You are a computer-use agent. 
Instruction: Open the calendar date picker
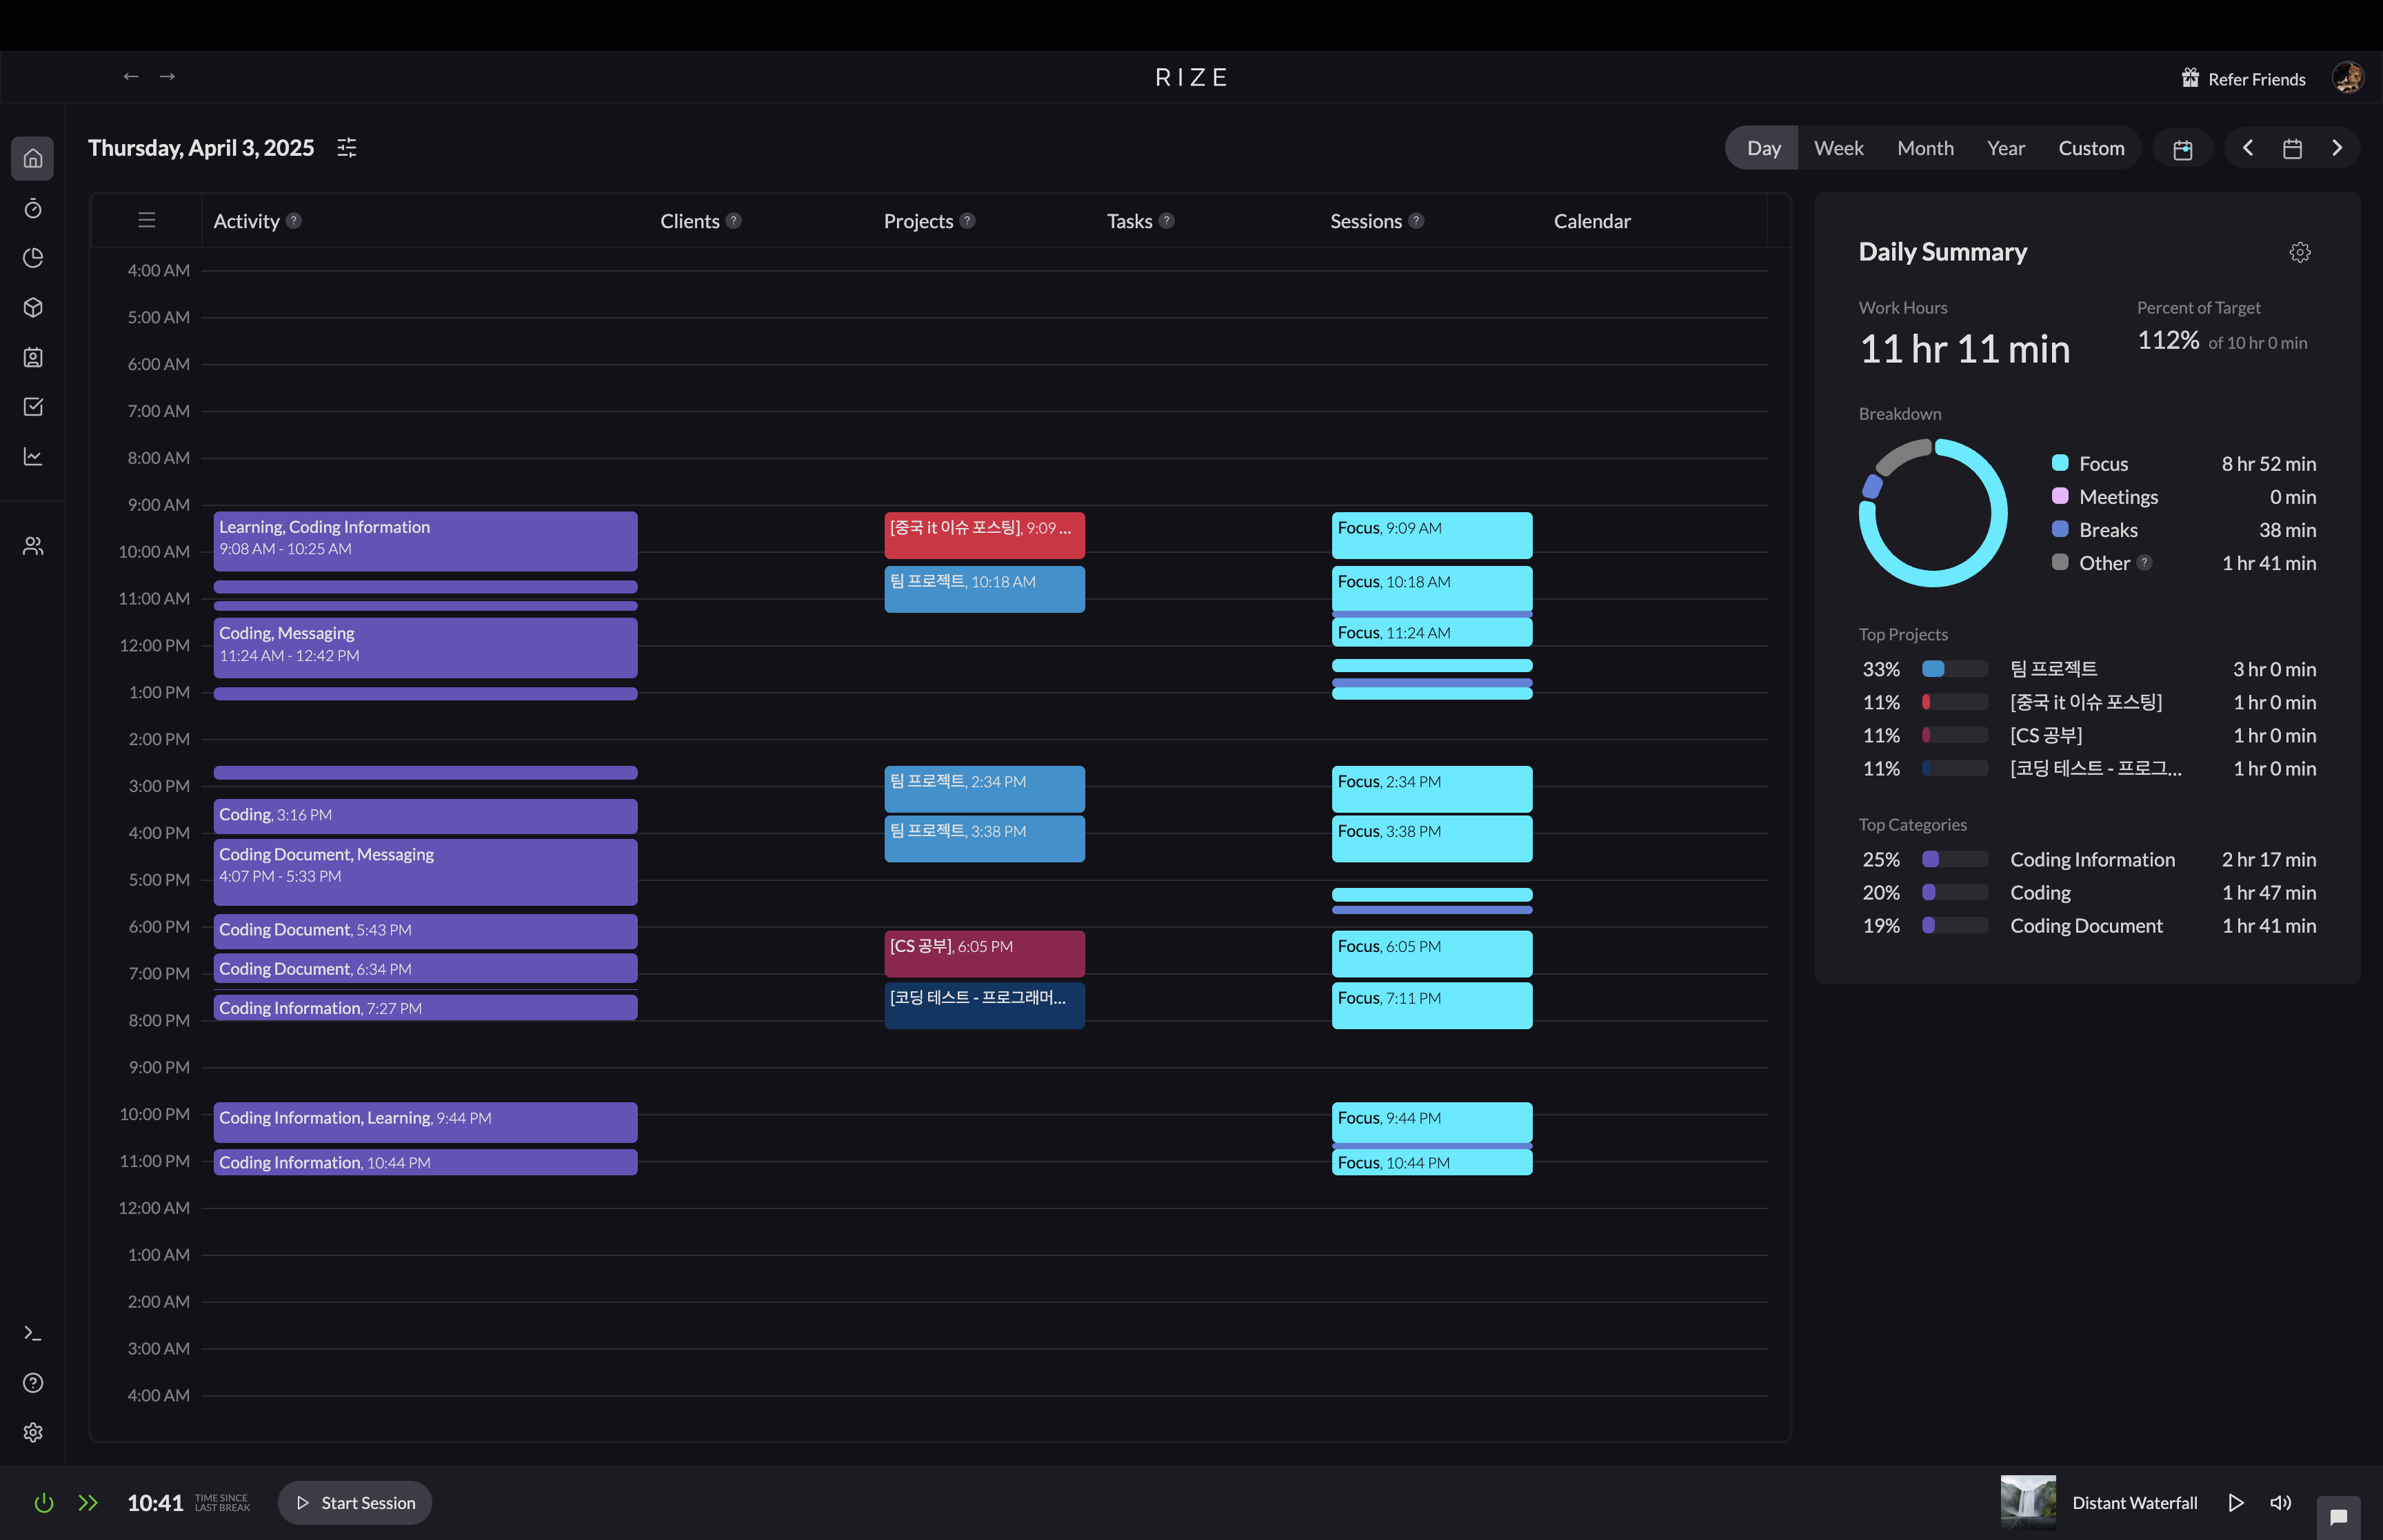(2292, 148)
